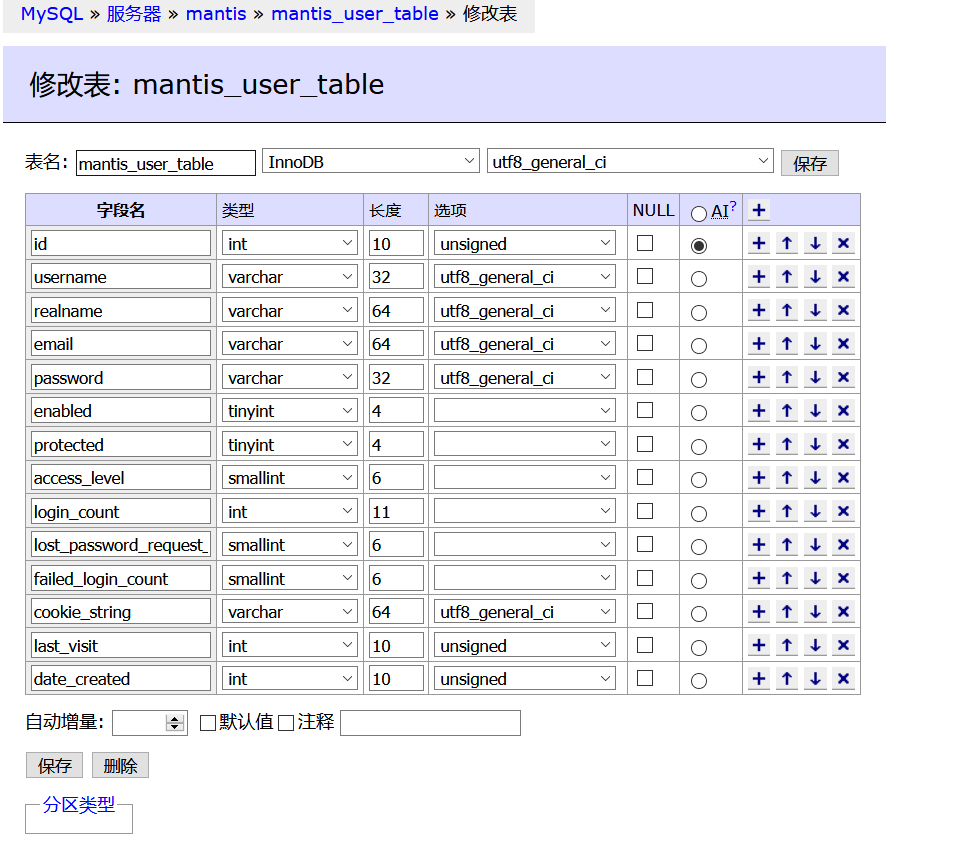This screenshot has width=973, height=844.
Task: Click the date_created length input
Action: click(x=396, y=679)
